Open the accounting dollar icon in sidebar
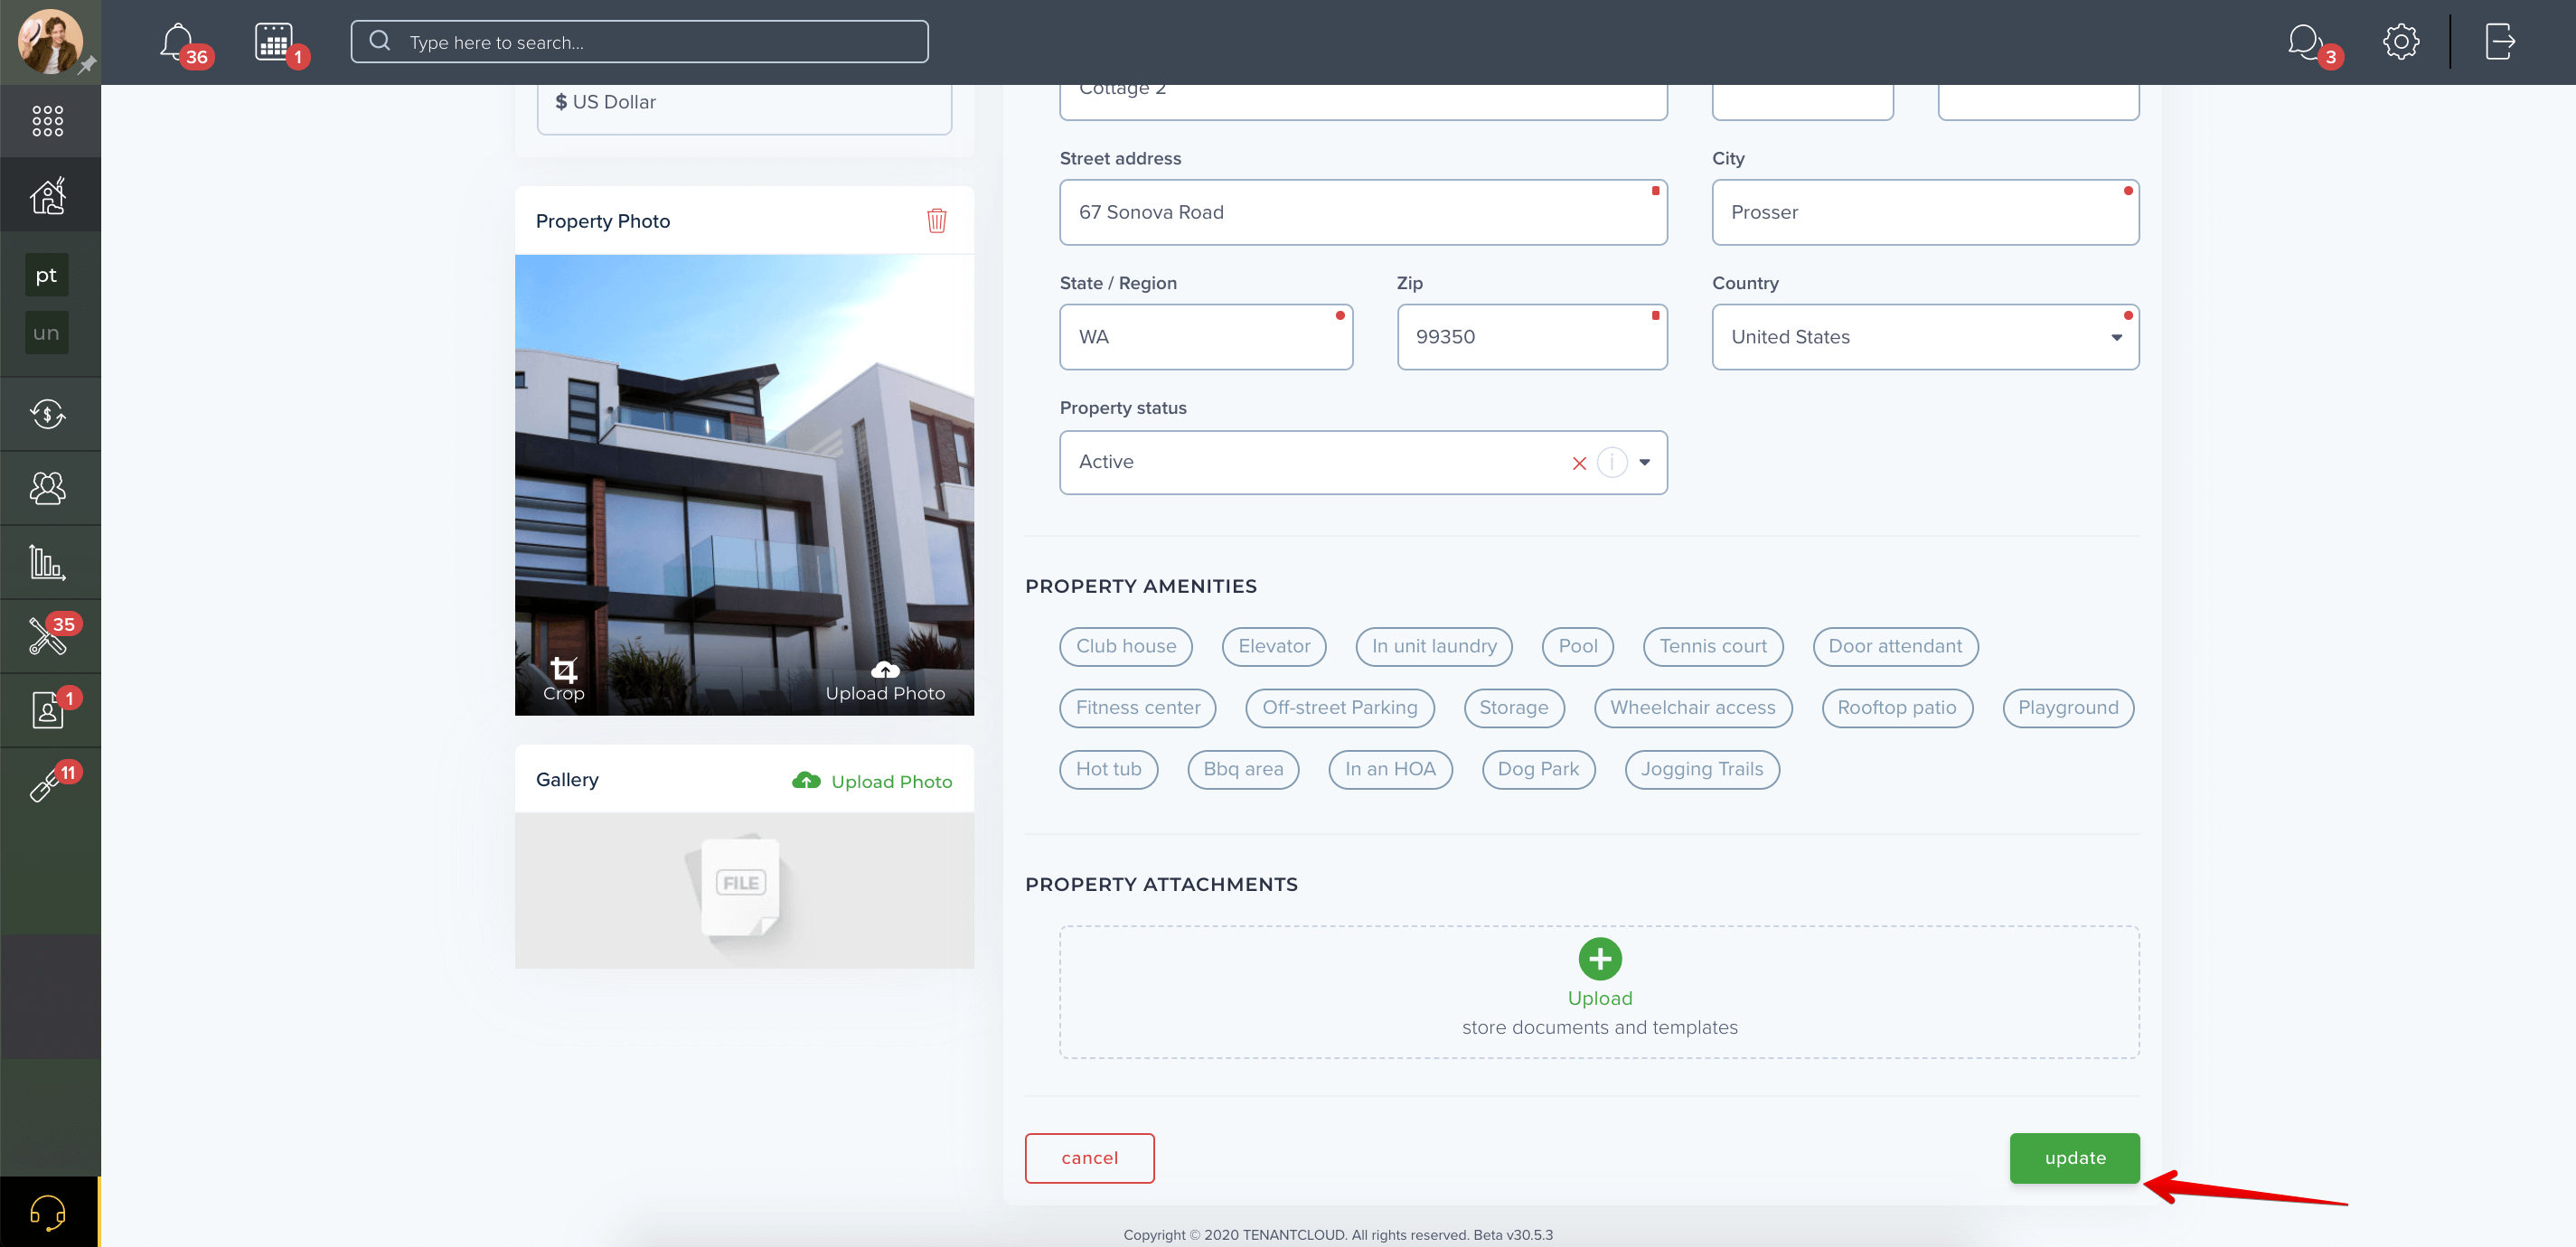2576x1247 pixels. [x=48, y=414]
